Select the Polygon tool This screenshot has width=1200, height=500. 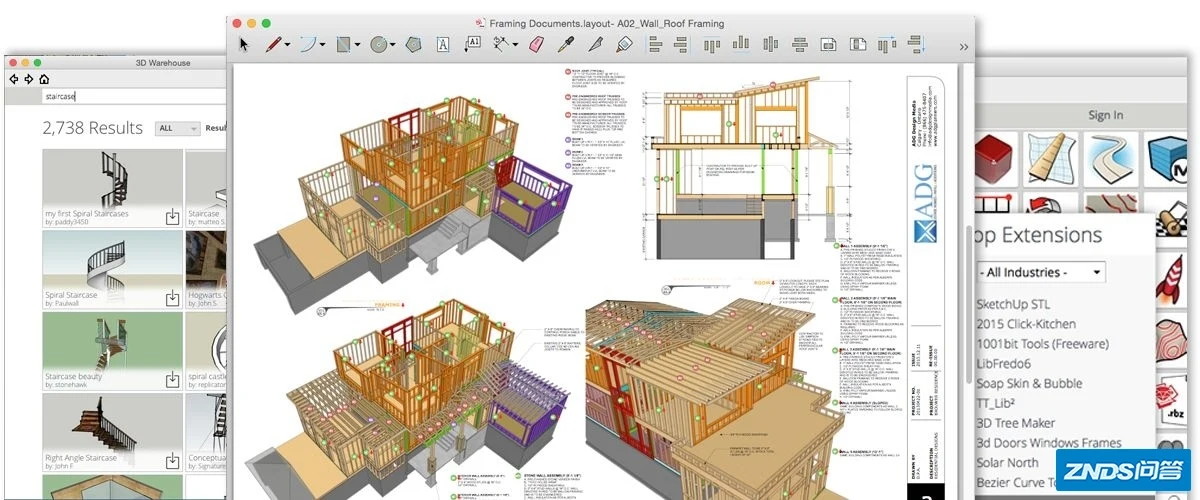[x=414, y=44]
